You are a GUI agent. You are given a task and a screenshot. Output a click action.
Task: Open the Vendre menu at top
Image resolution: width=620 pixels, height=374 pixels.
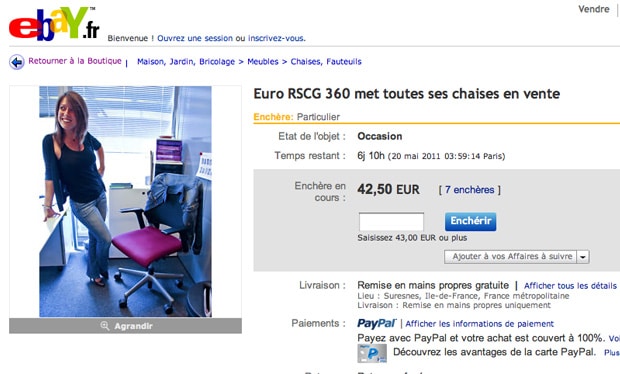coord(594,9)
